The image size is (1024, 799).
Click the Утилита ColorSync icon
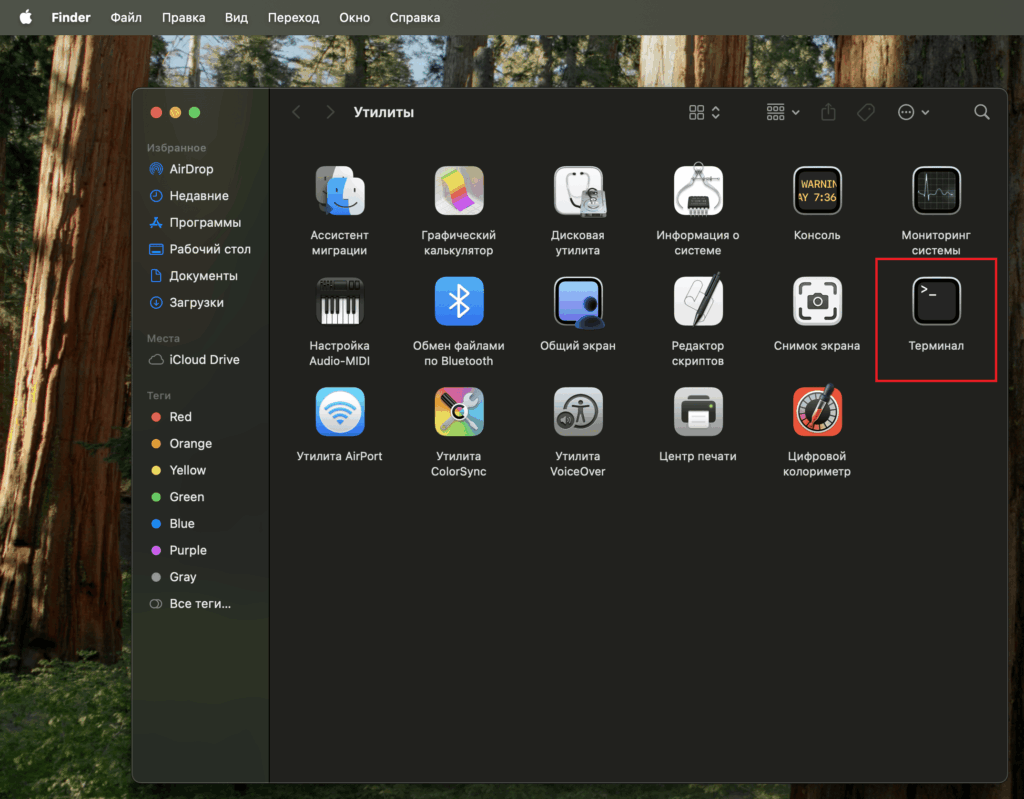click(x=459, y=411)
